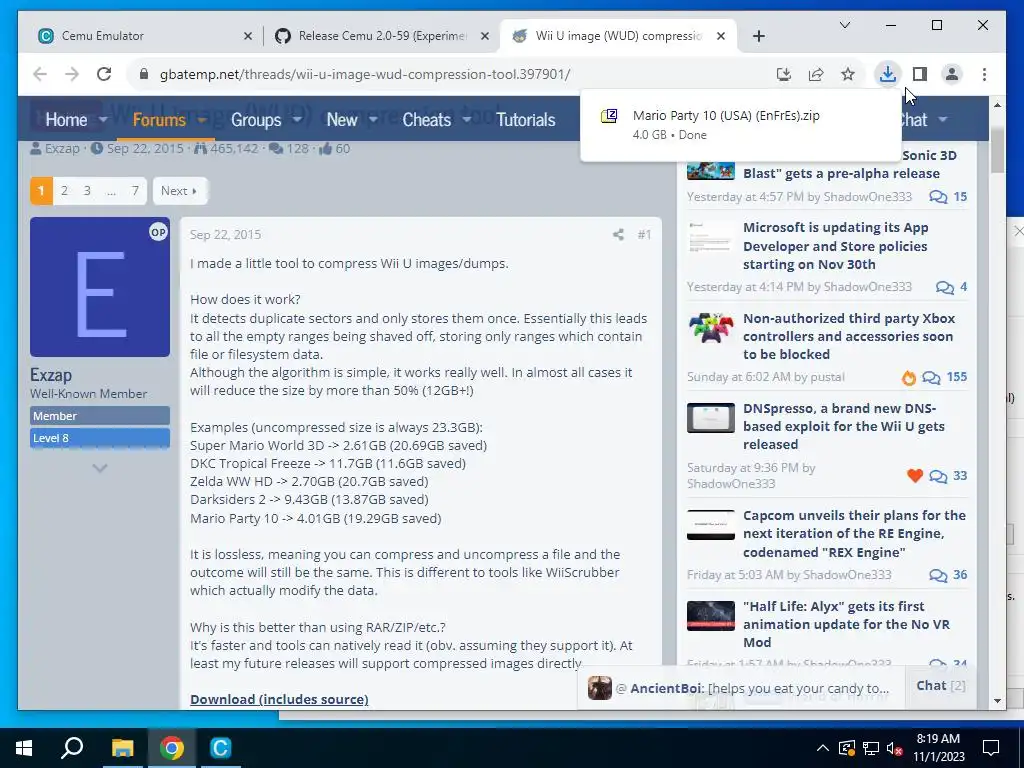Open the Chat [2] panel button
1024x768 pixels.
(940, 686)
